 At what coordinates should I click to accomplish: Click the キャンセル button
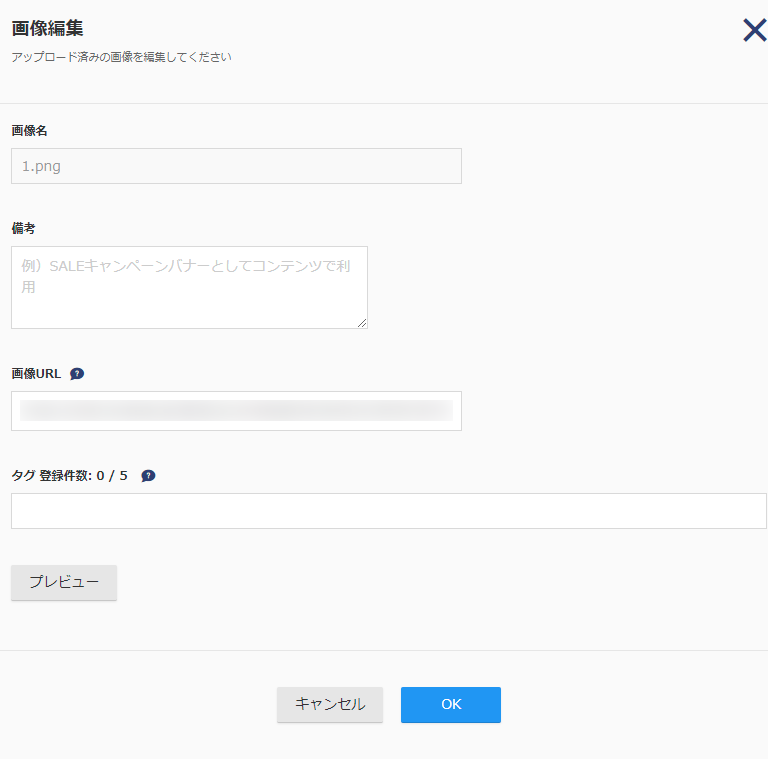pyautogui.click(x=330, y=705)
